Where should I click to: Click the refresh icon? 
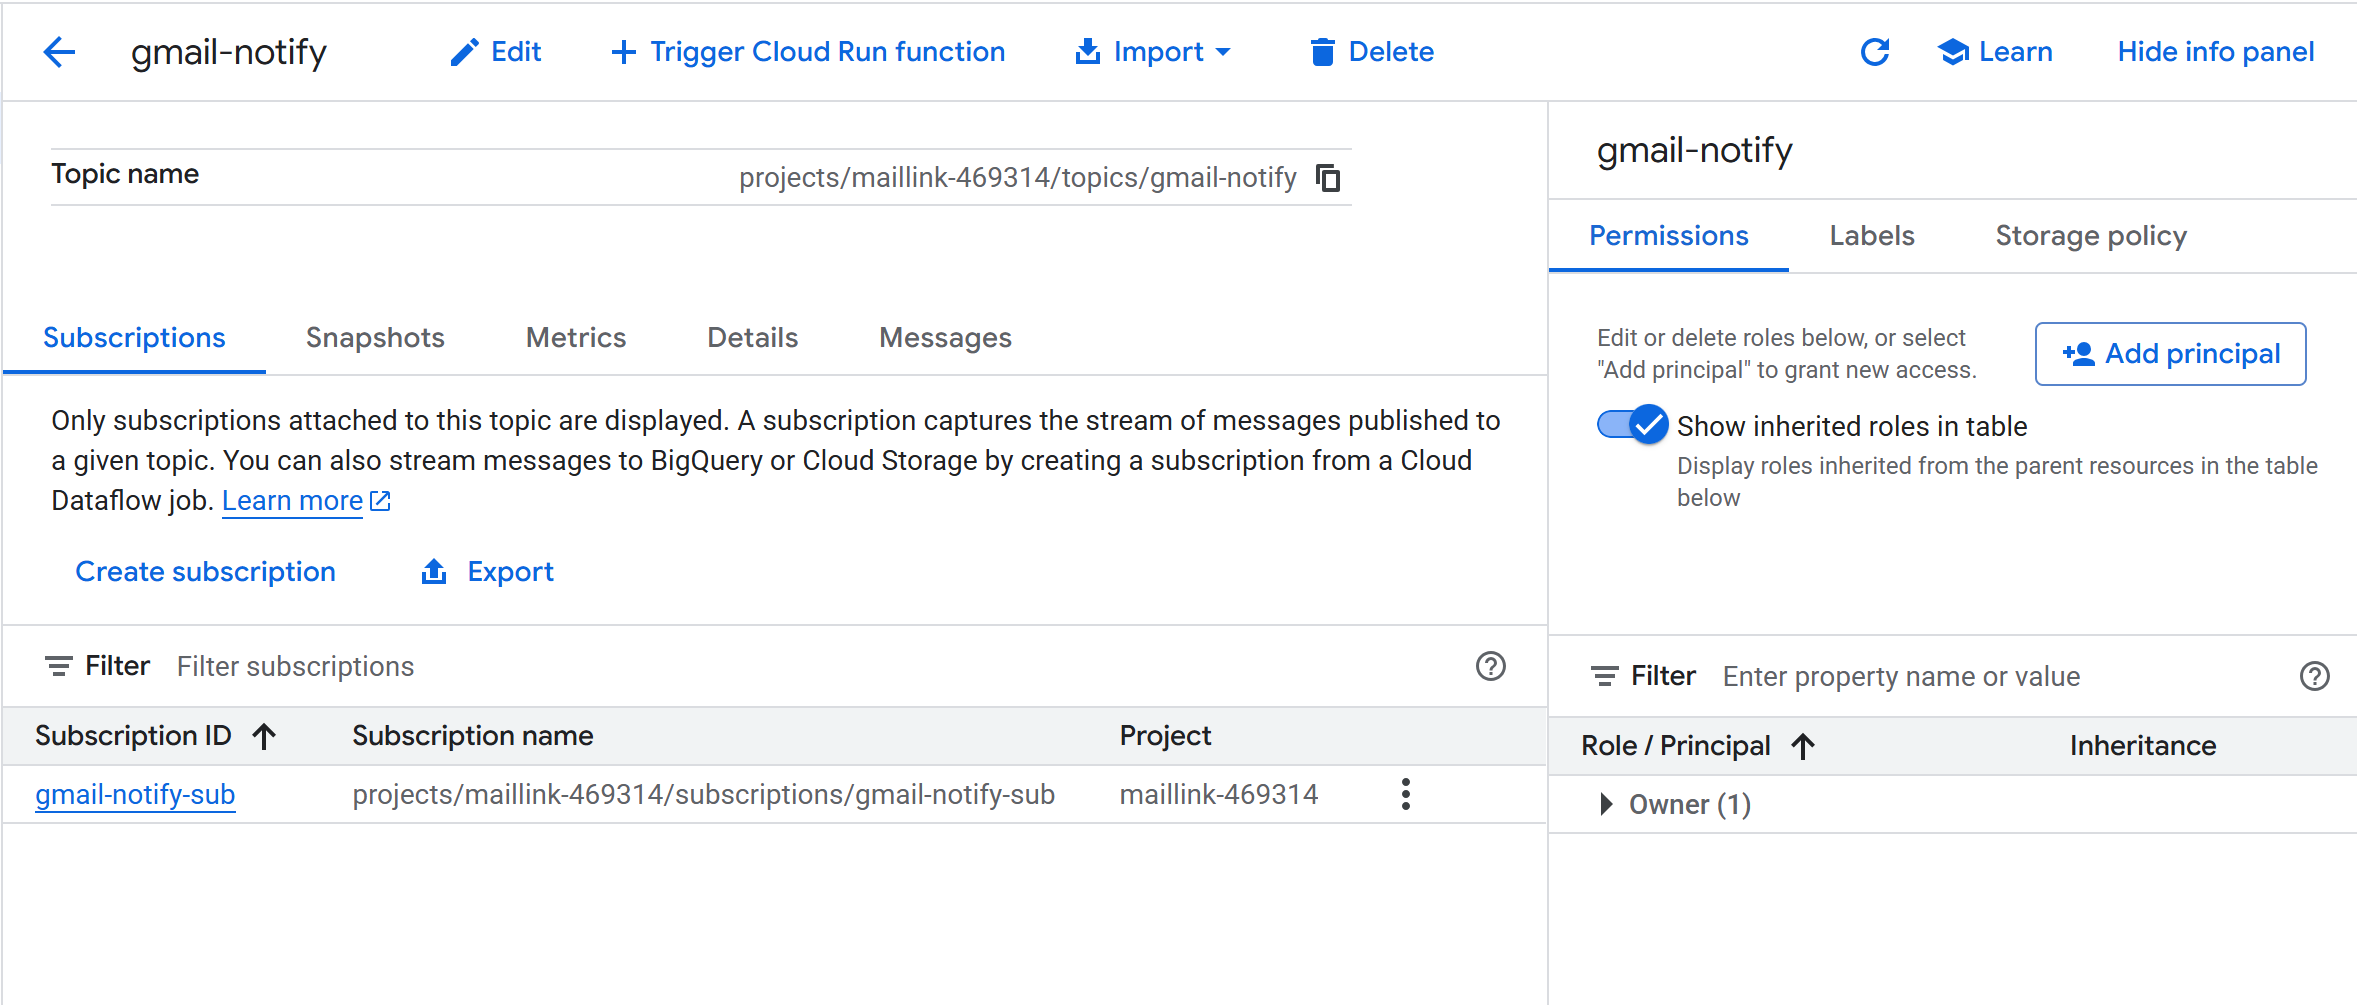pyautogui.click(x=1874, y=52)
